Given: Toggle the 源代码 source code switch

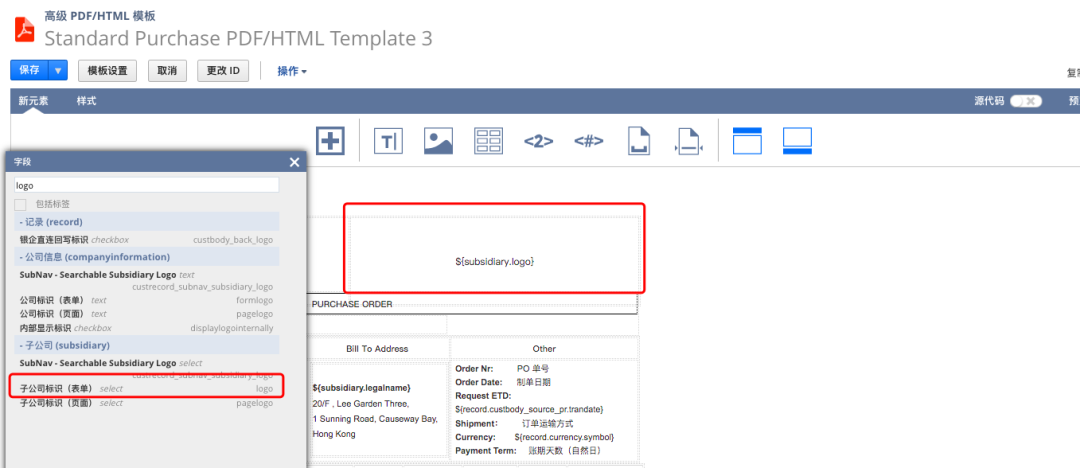Looking at the screenshot, I should tap(1026, 101).
